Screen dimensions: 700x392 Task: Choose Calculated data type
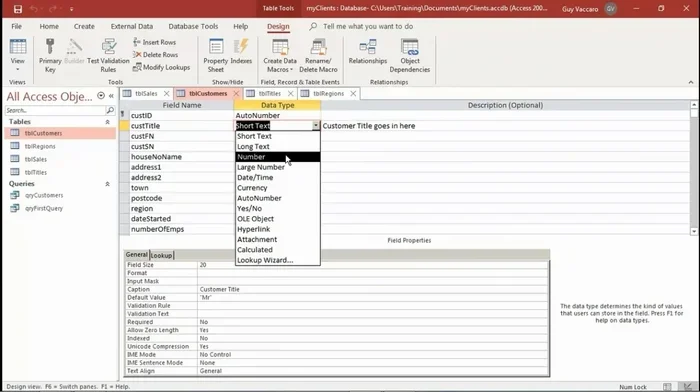pos(278,250)
